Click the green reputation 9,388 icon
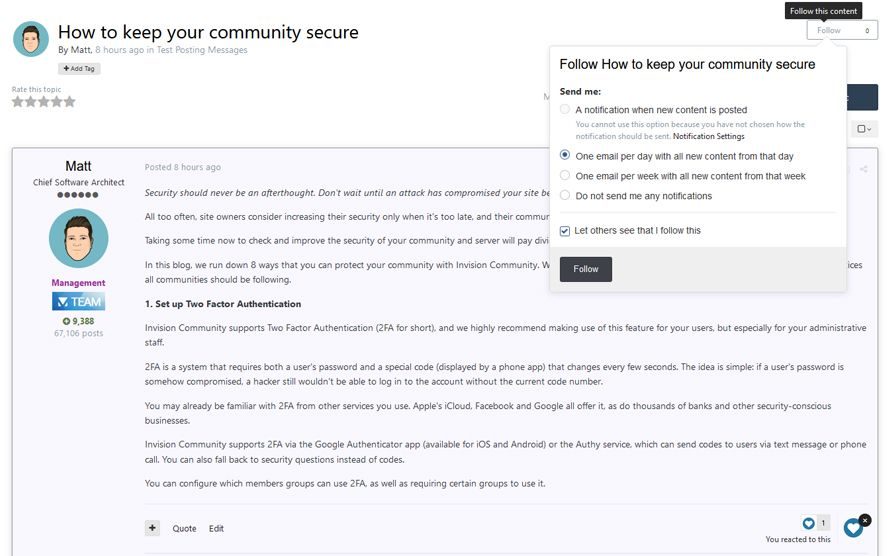This screenshot has width=892, height=556. (67, 321)
